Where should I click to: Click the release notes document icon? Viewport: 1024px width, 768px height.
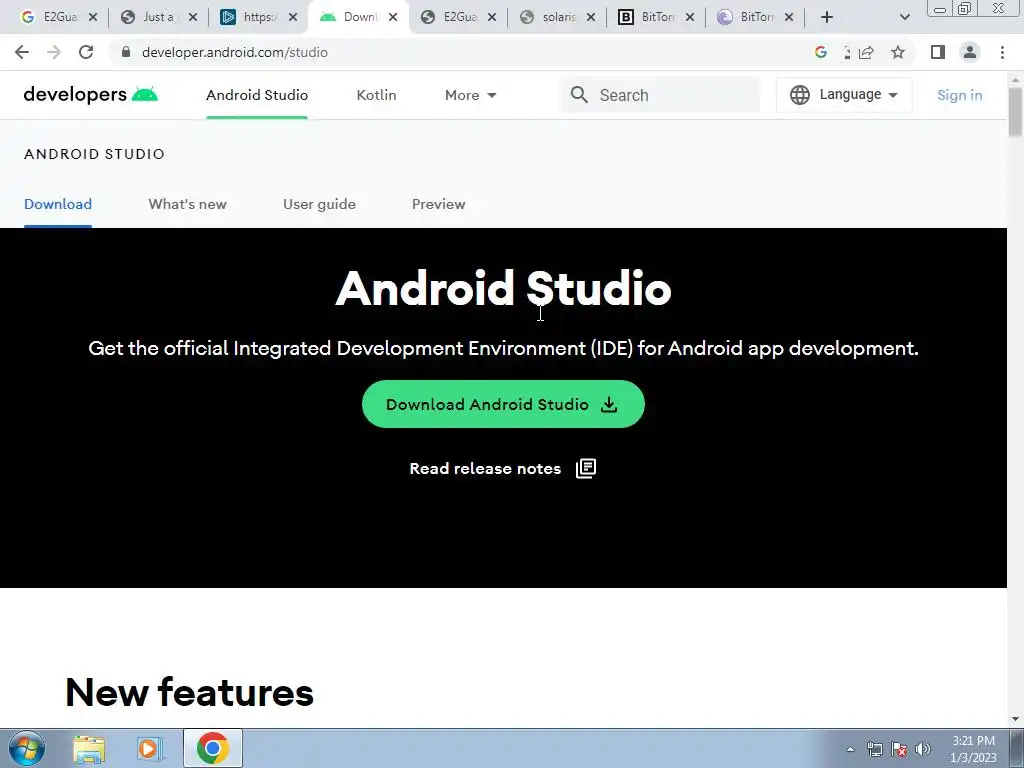586,468
